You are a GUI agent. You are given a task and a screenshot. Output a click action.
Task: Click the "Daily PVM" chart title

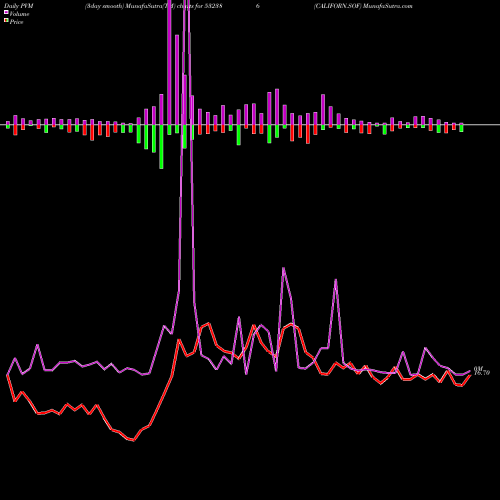(x=19, y=6)
